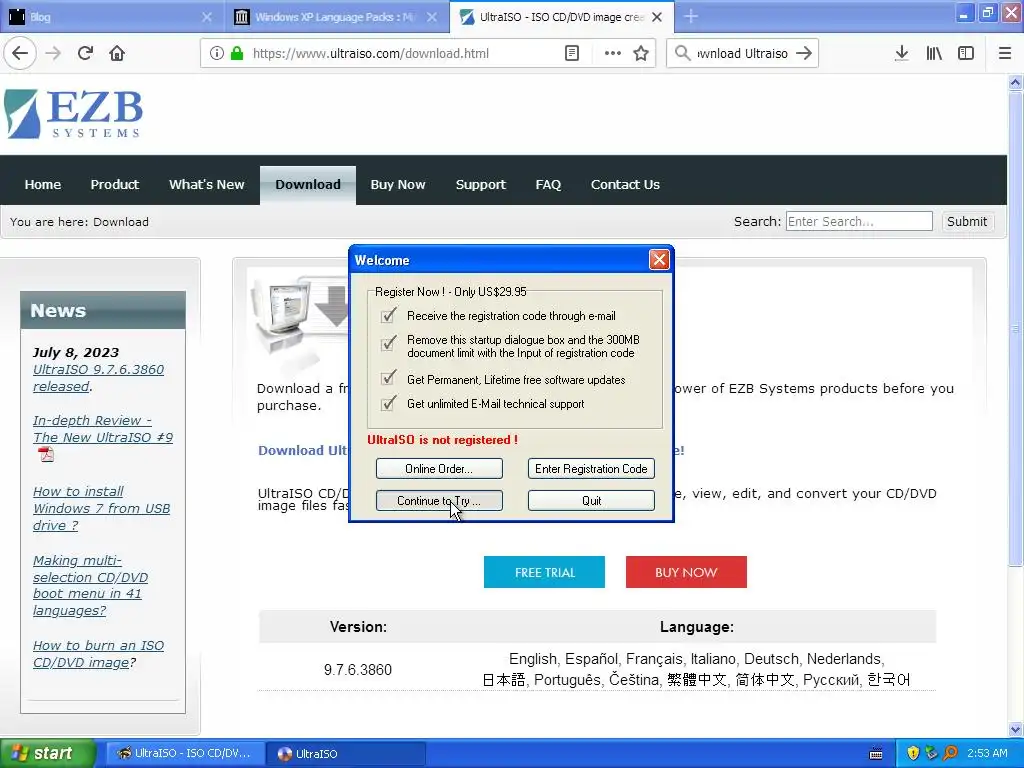Viewport: 1024px width, 768px height.
Task: Focus the site Enter Search field
Action: tap(859, 221)
